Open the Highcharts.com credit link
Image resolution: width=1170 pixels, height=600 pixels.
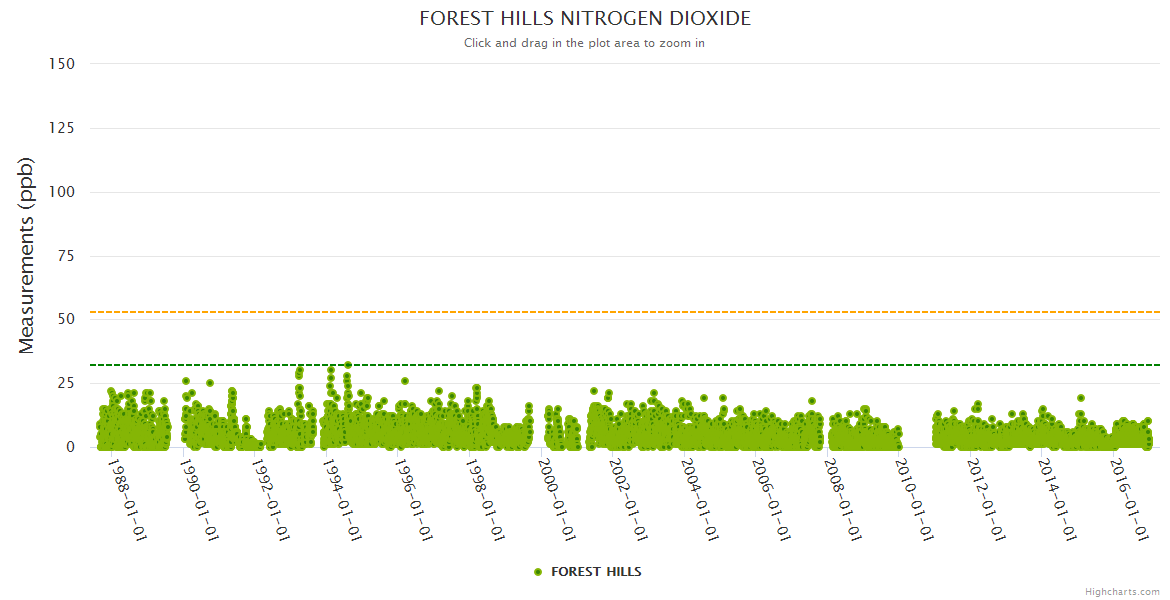click(1122, 592)
